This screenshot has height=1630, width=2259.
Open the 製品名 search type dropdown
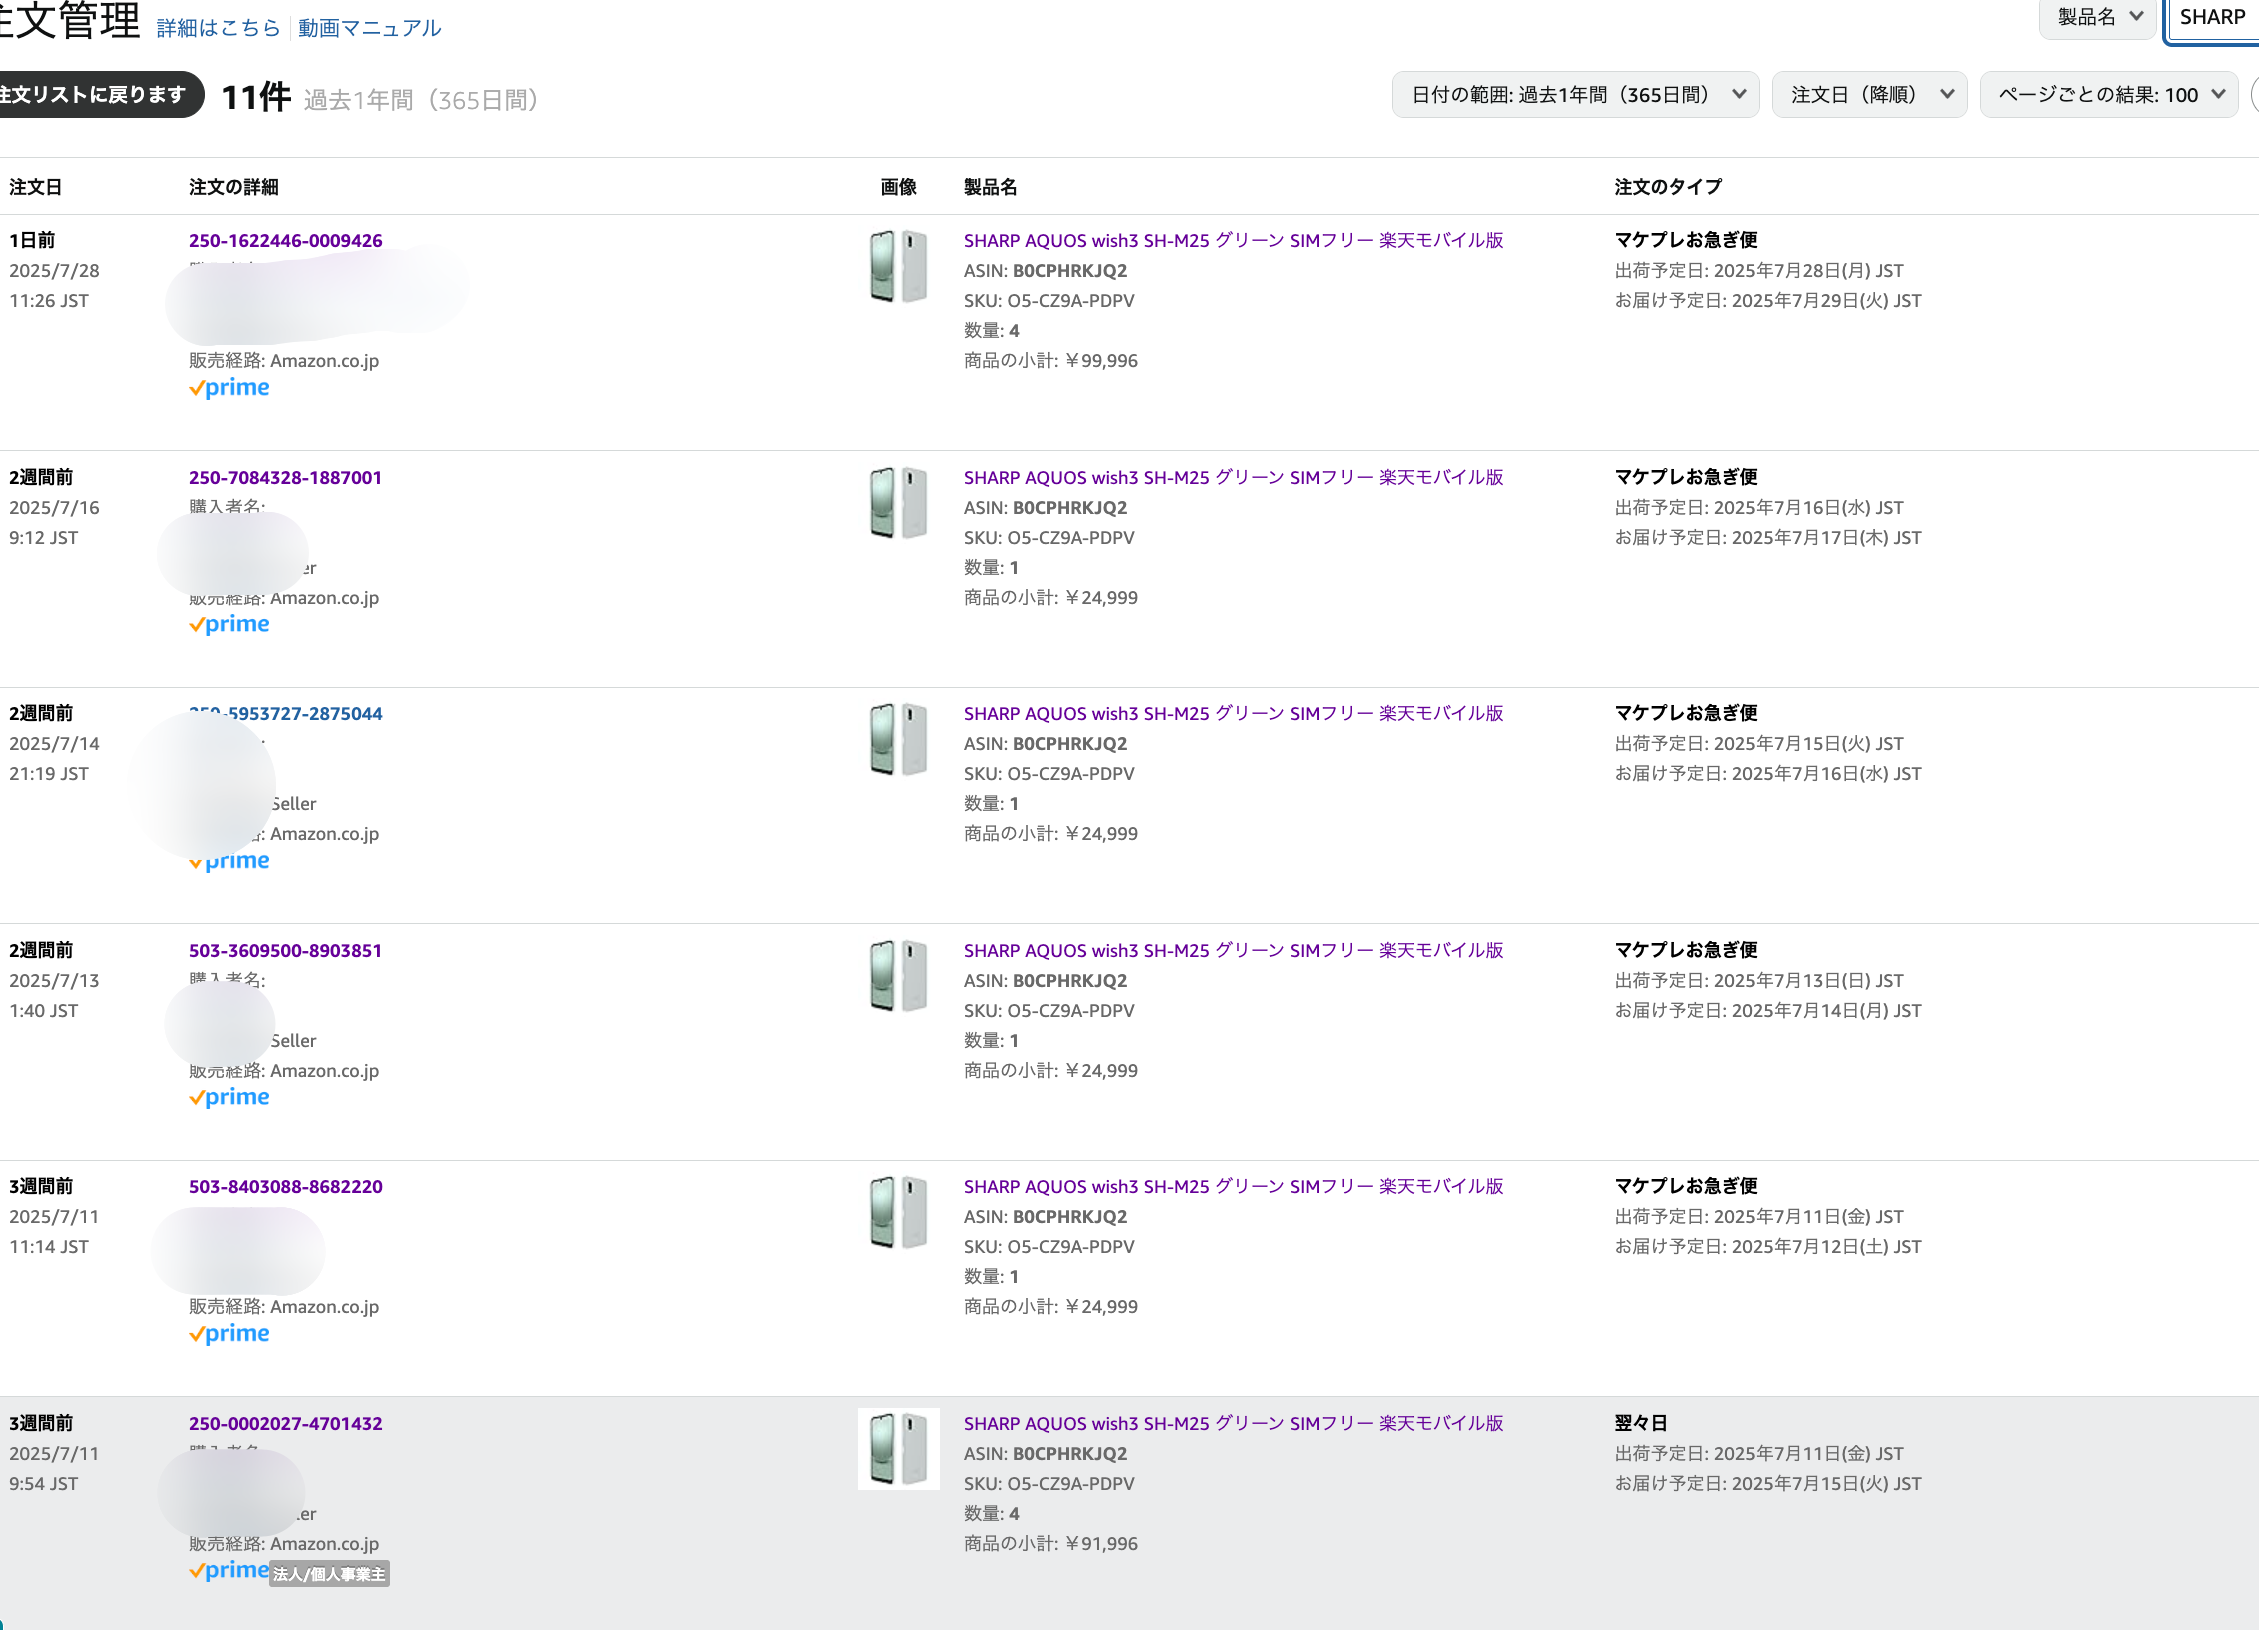click(2097, 17)
